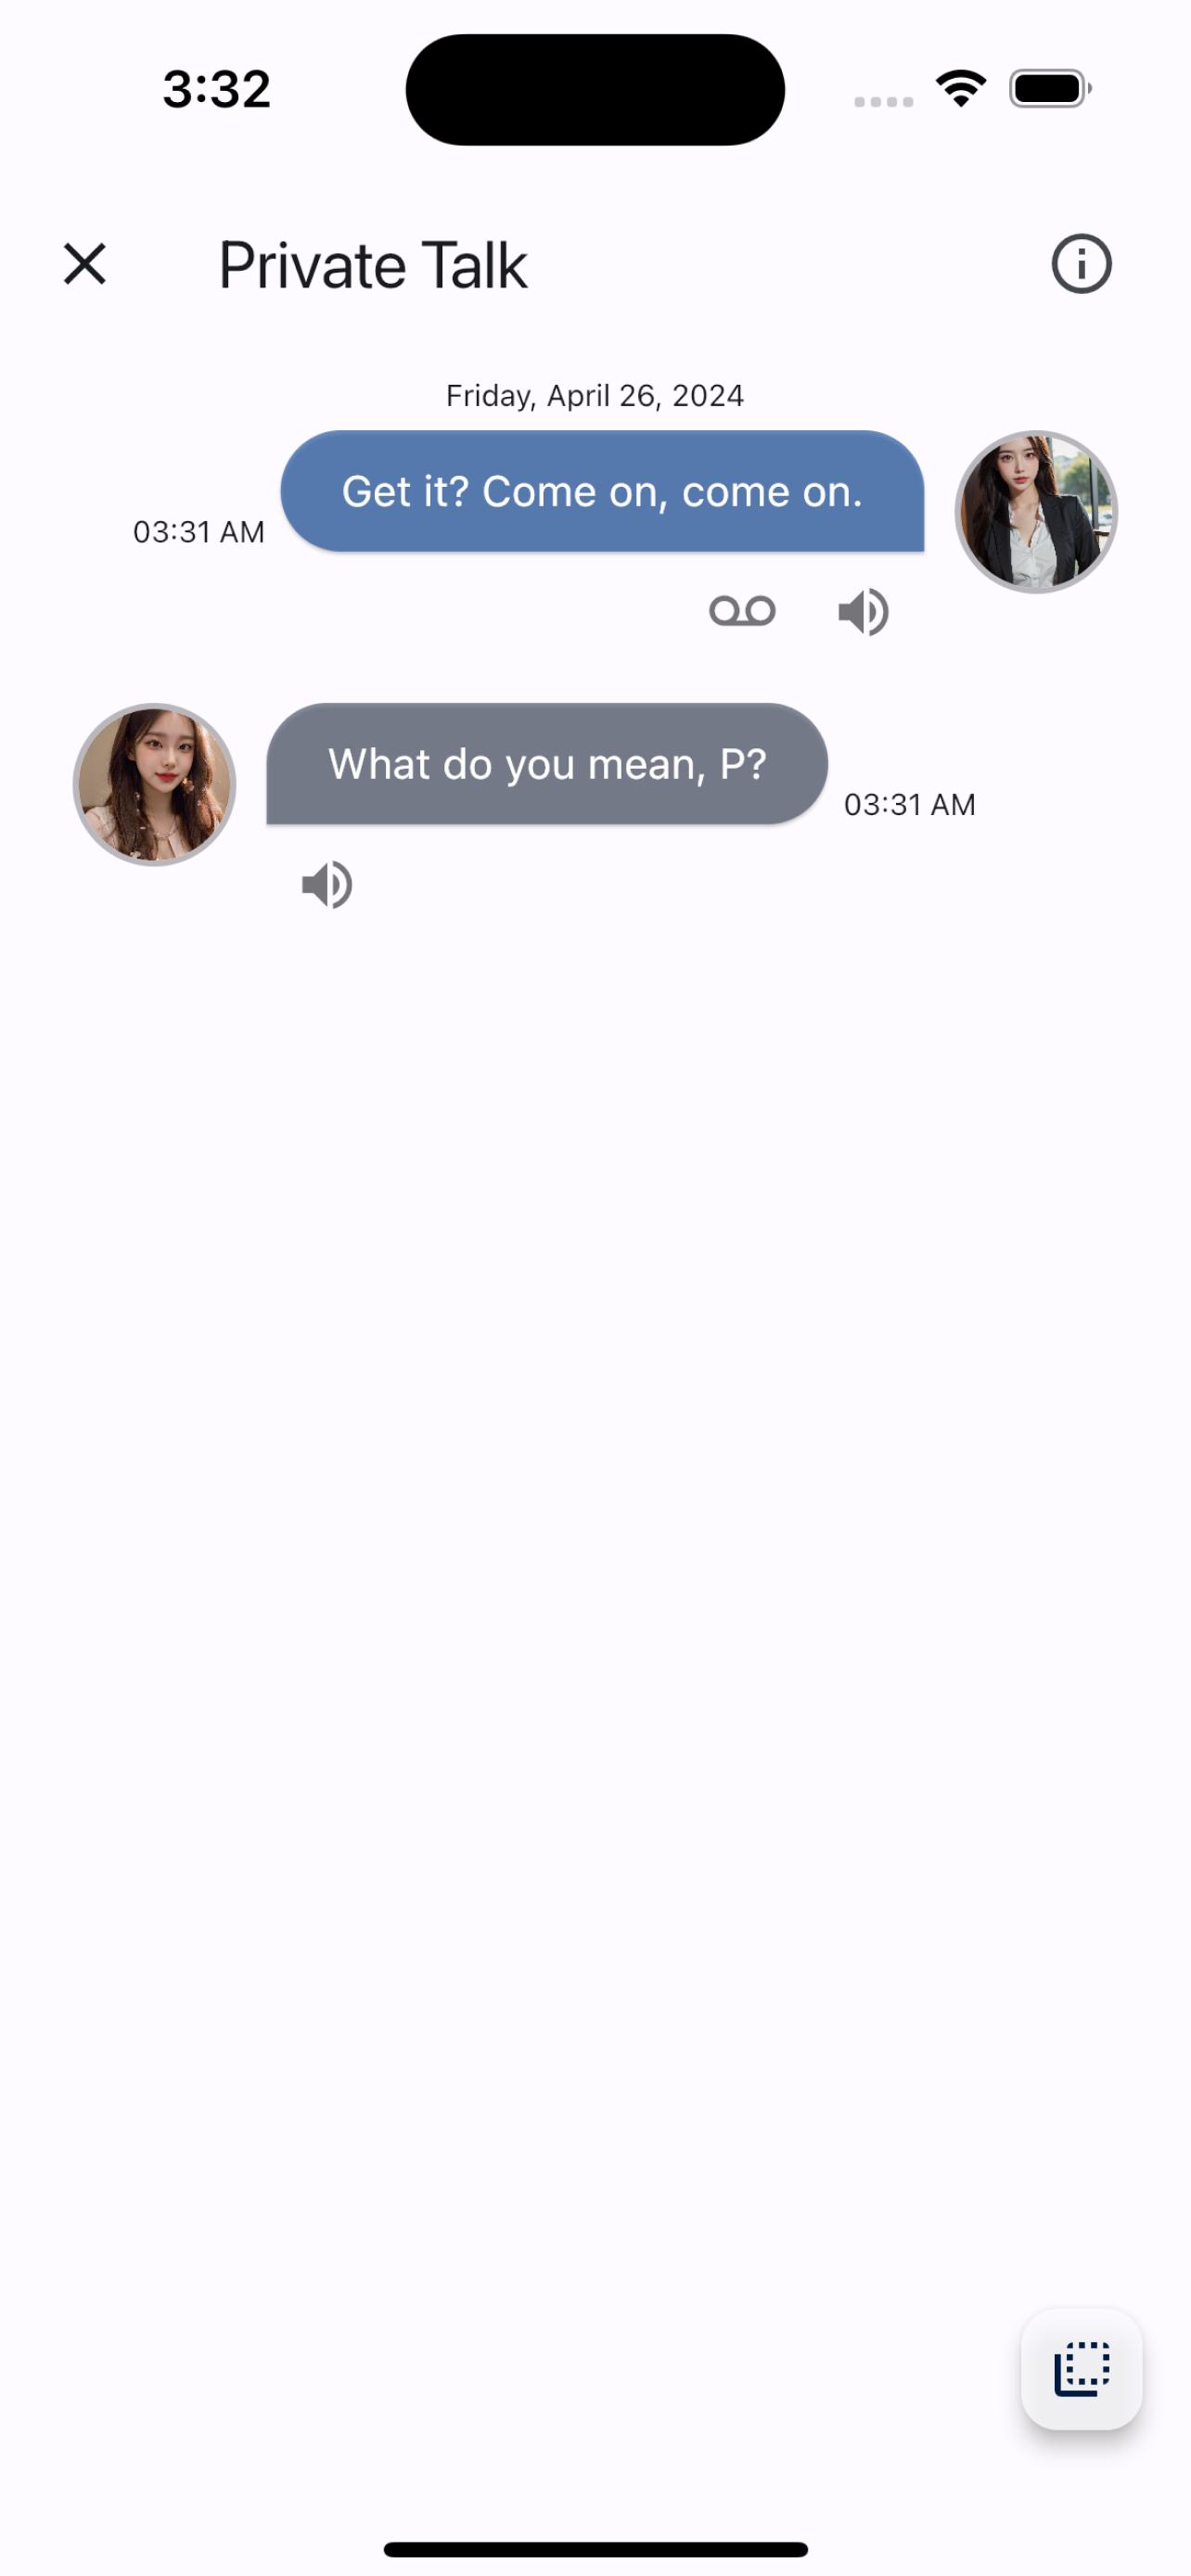This screenshot has width=1191, height=2576.
Task: Tap the Wi-Fi icon in status bar
Action: (961, 89)
